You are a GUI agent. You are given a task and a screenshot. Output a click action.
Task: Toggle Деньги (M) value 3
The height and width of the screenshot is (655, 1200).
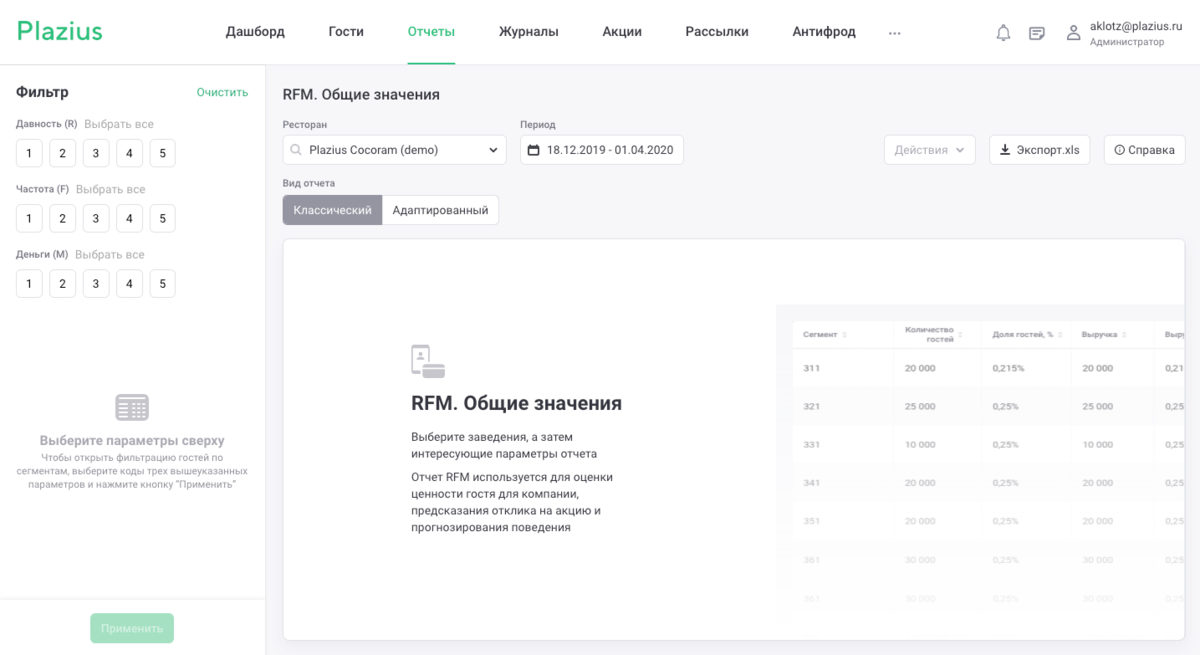(x=95, y=284)
